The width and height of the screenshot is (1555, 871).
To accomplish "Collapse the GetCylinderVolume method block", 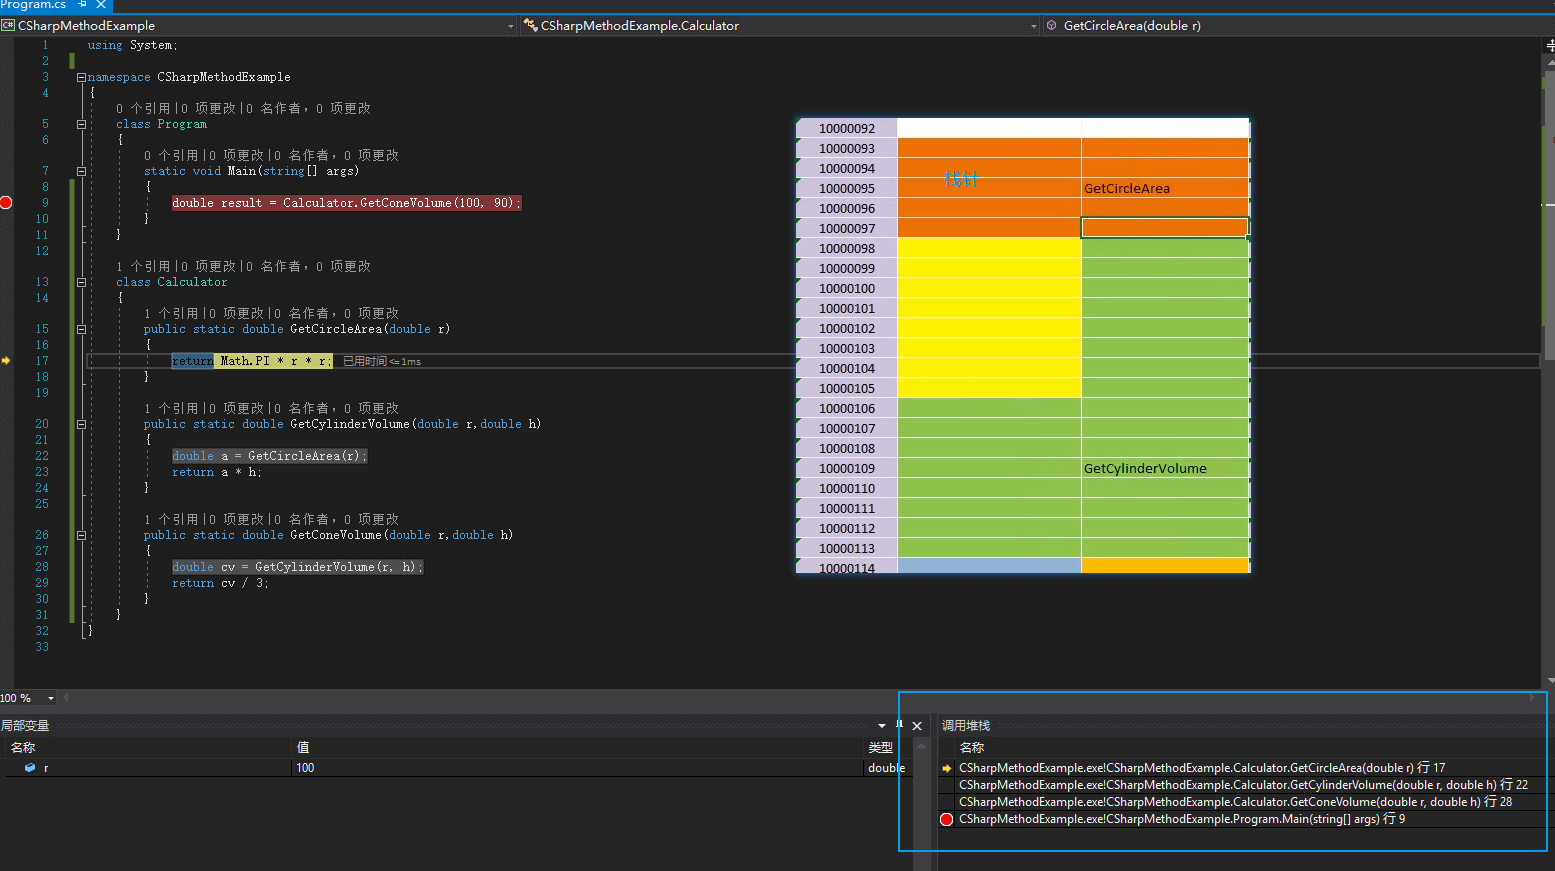I will click(x=81, y=424).
